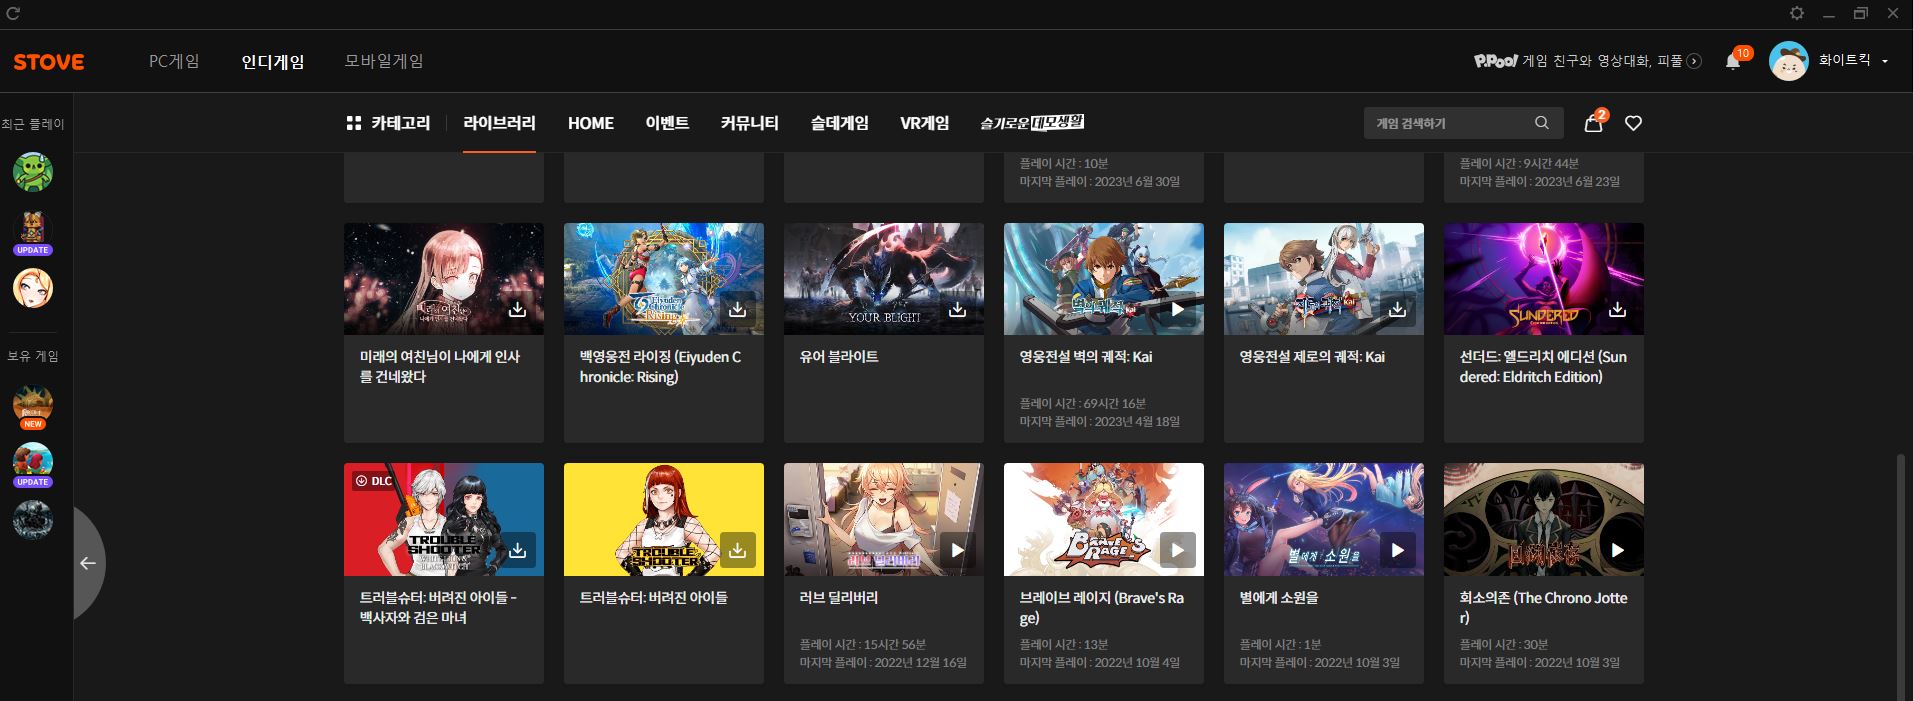Open 회소의존 cover thumbnail
The image size is (1913, 701).
coord(1544,519)
